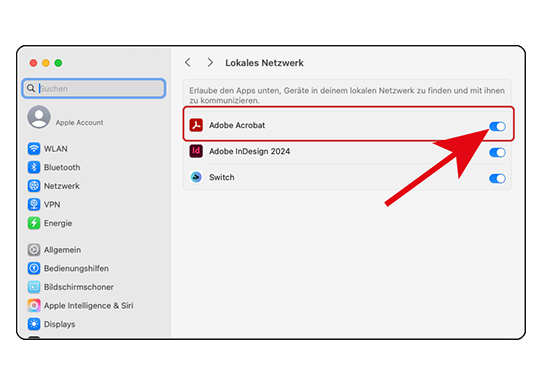Click the Adobe Acrobat app icon
Screen dimensions: 540x384
tap(196, 125)
